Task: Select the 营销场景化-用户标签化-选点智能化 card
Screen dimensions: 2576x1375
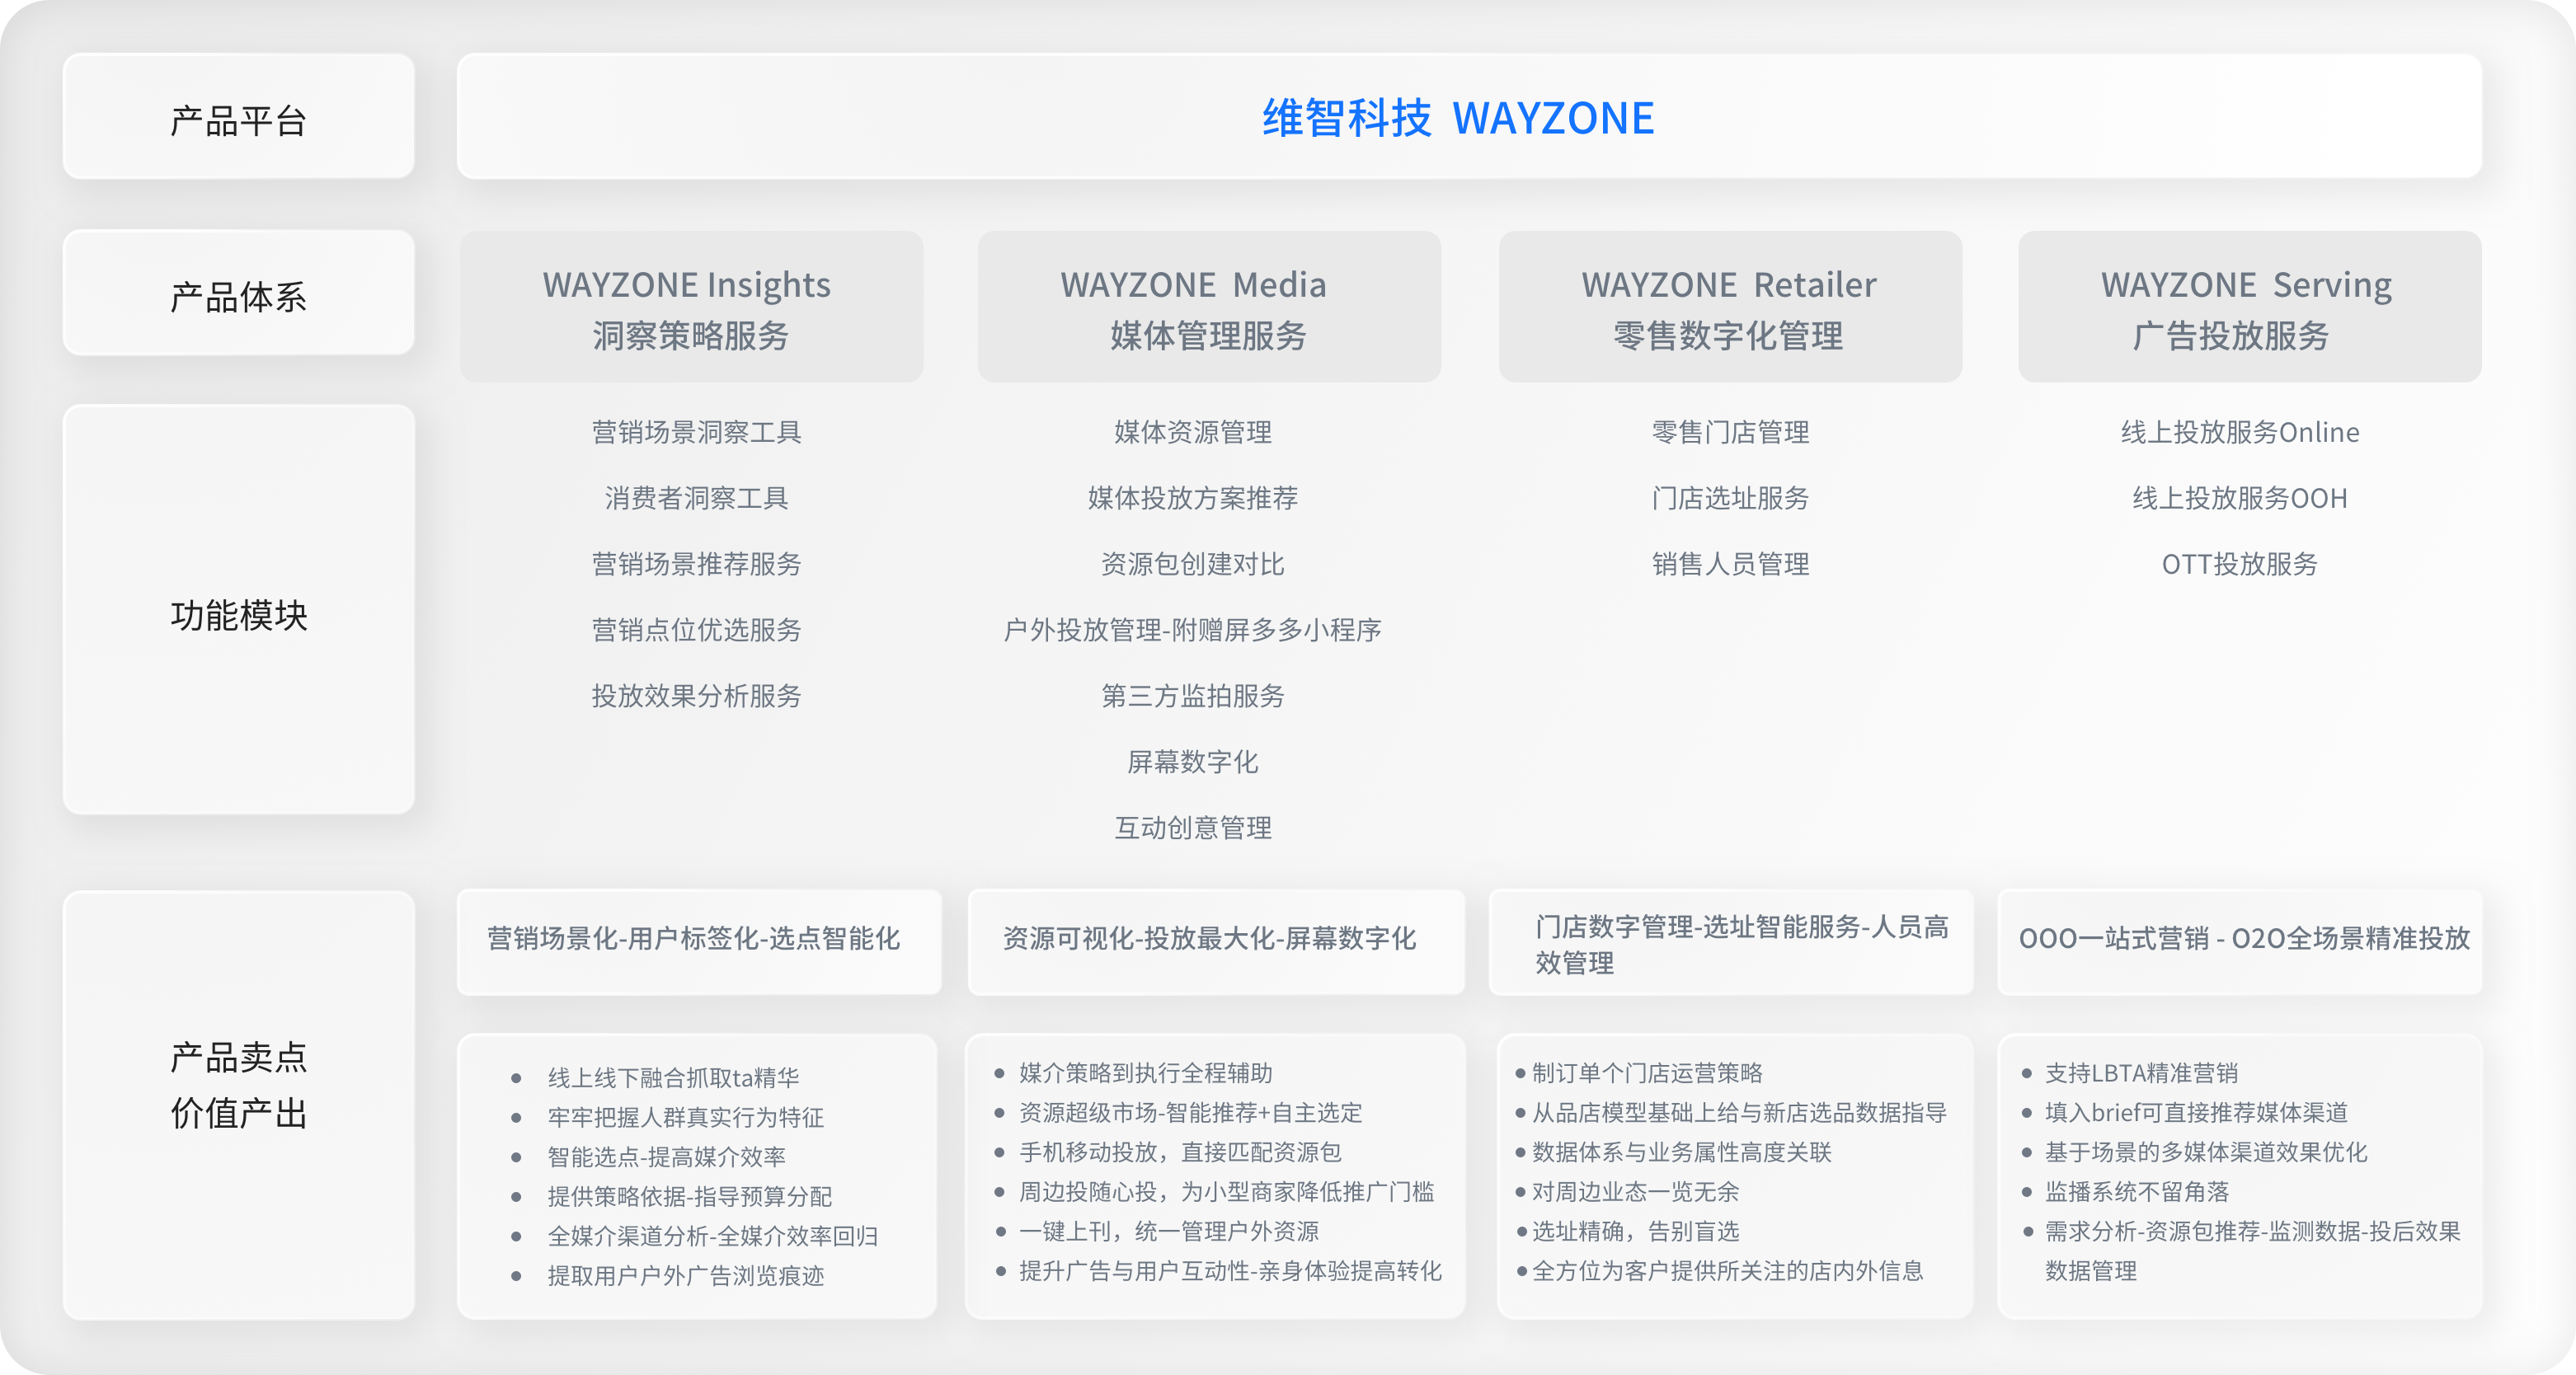Action: [x=698, y=941]
